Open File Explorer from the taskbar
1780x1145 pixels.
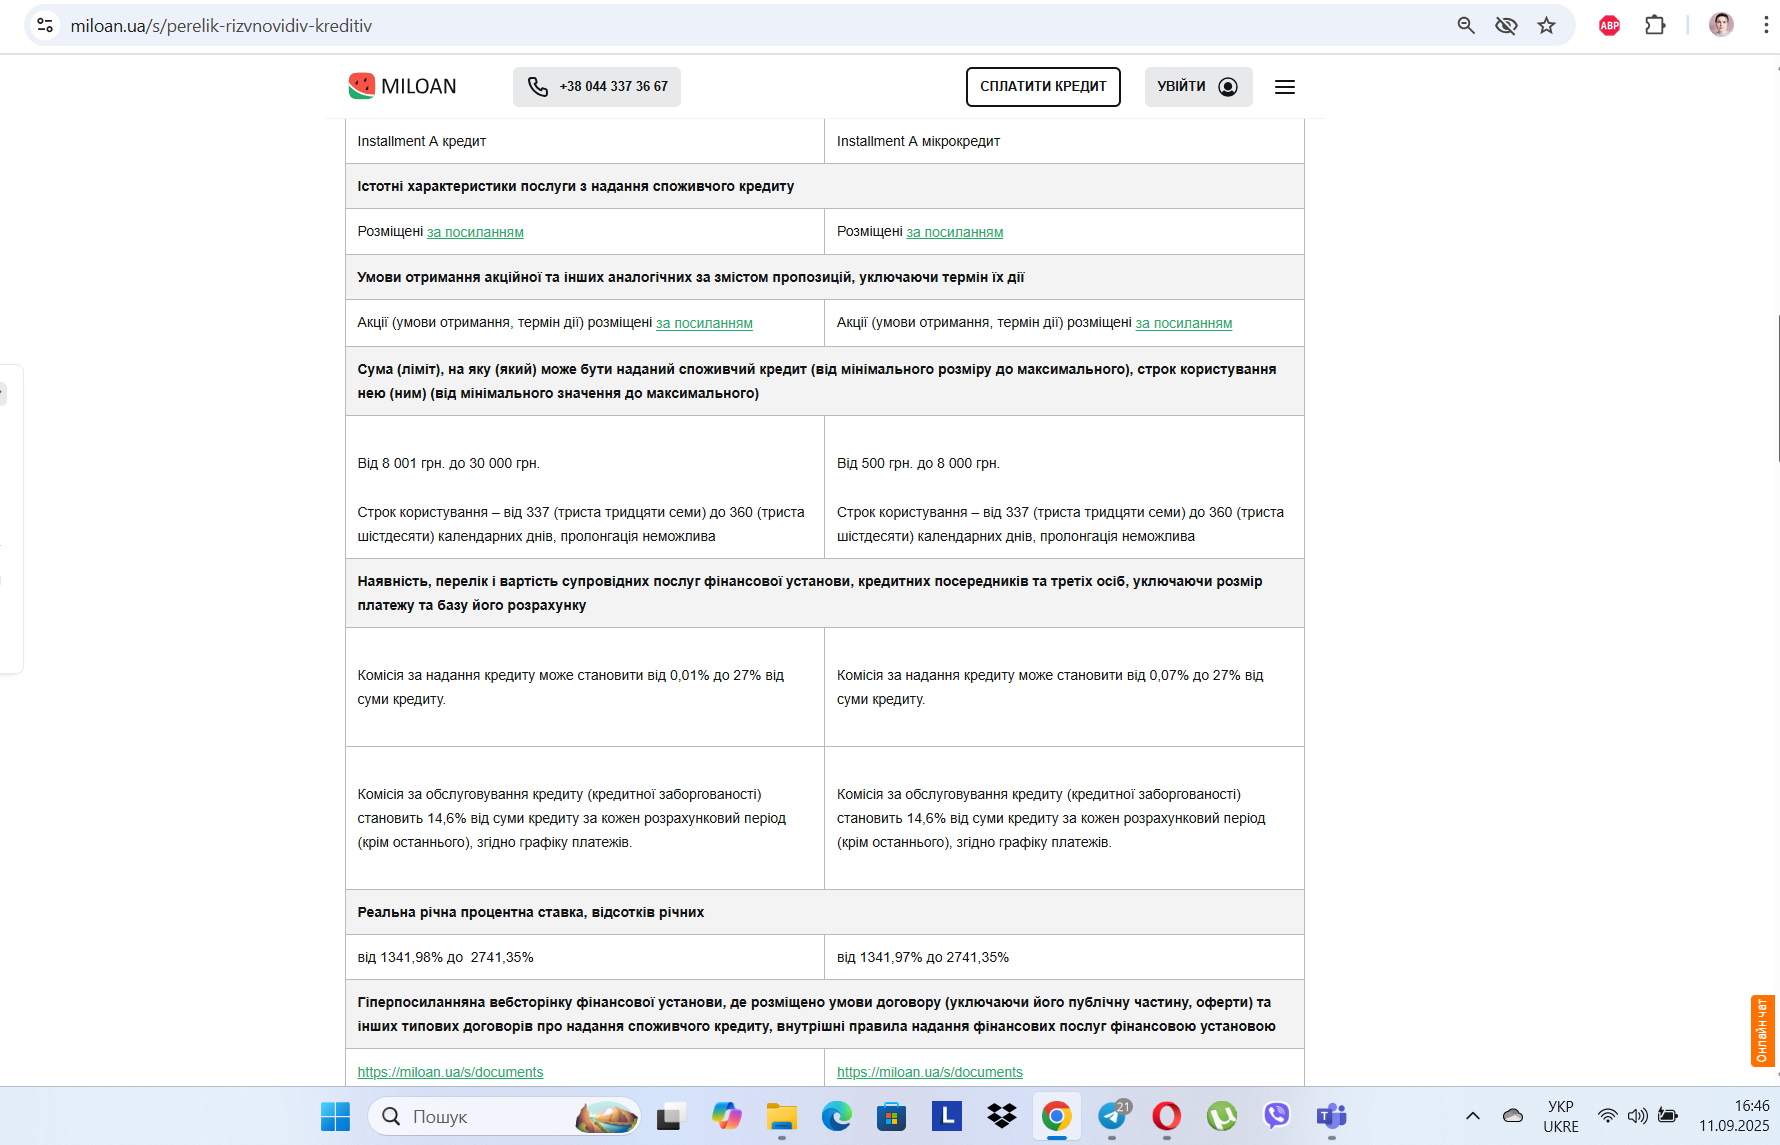pyautogui.click(x=782, y=1116)
